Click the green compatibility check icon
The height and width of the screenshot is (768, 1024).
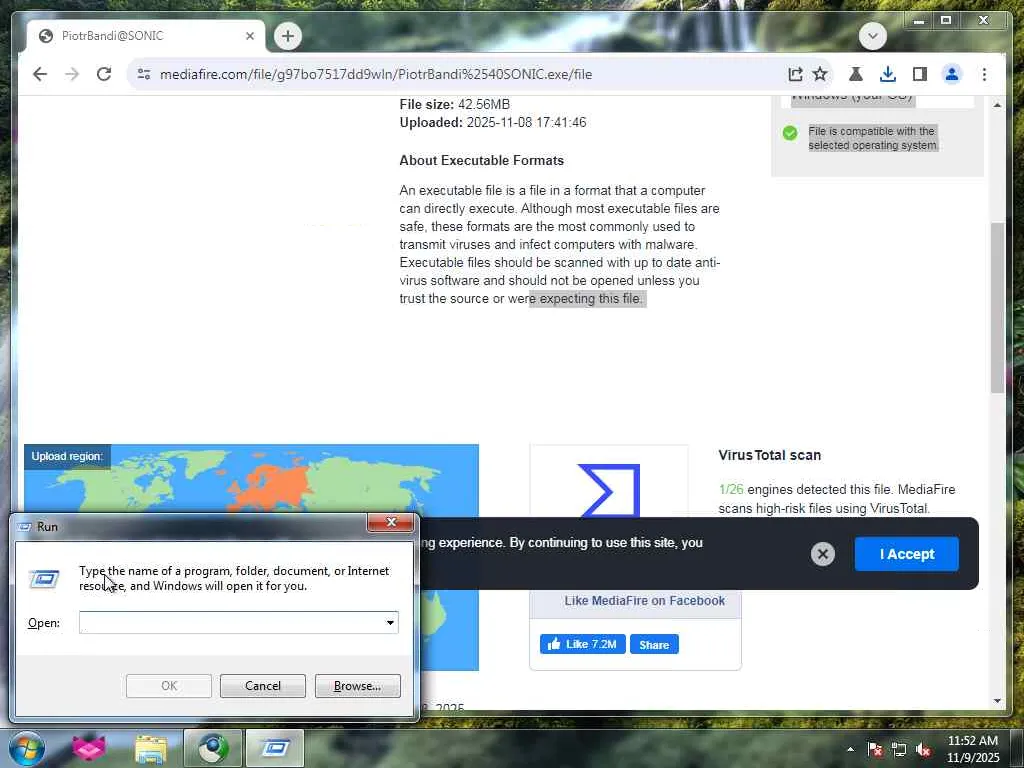[x=790, y=133]
